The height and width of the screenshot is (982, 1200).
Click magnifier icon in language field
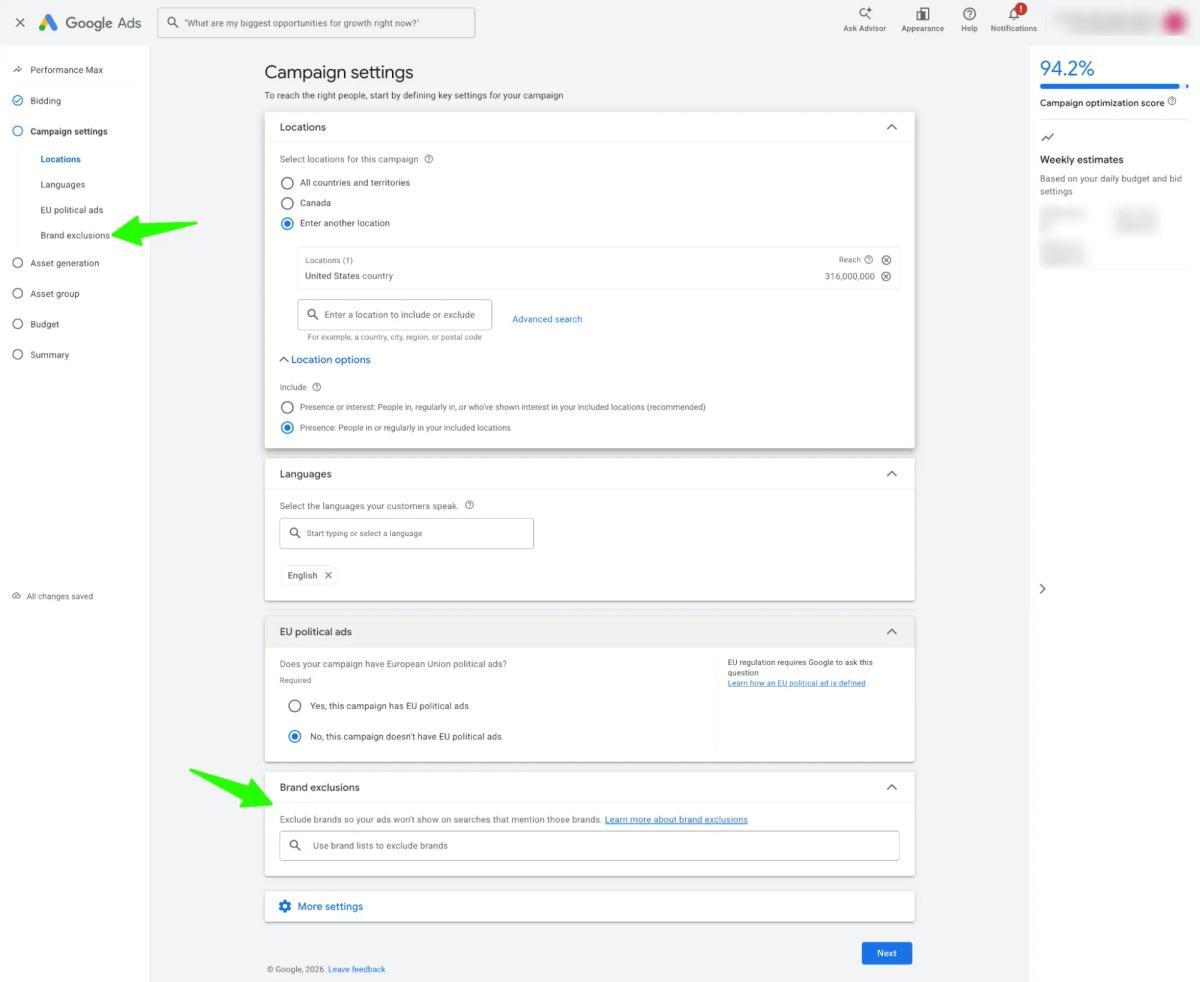[x=295, y=533]
